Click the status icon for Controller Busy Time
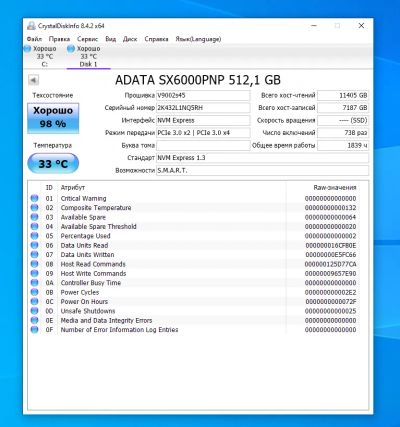The width and height of the screenshot is (400, 427). point(34,283)
